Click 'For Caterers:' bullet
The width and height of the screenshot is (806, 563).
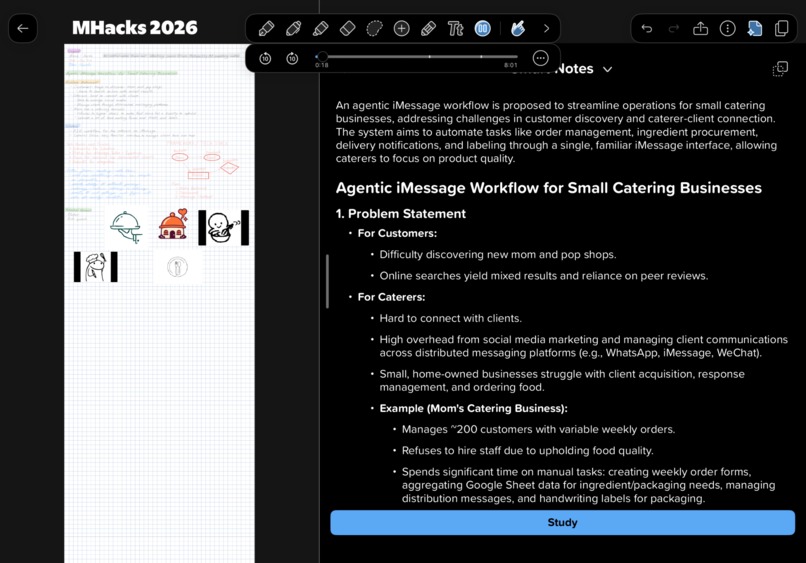391,297
